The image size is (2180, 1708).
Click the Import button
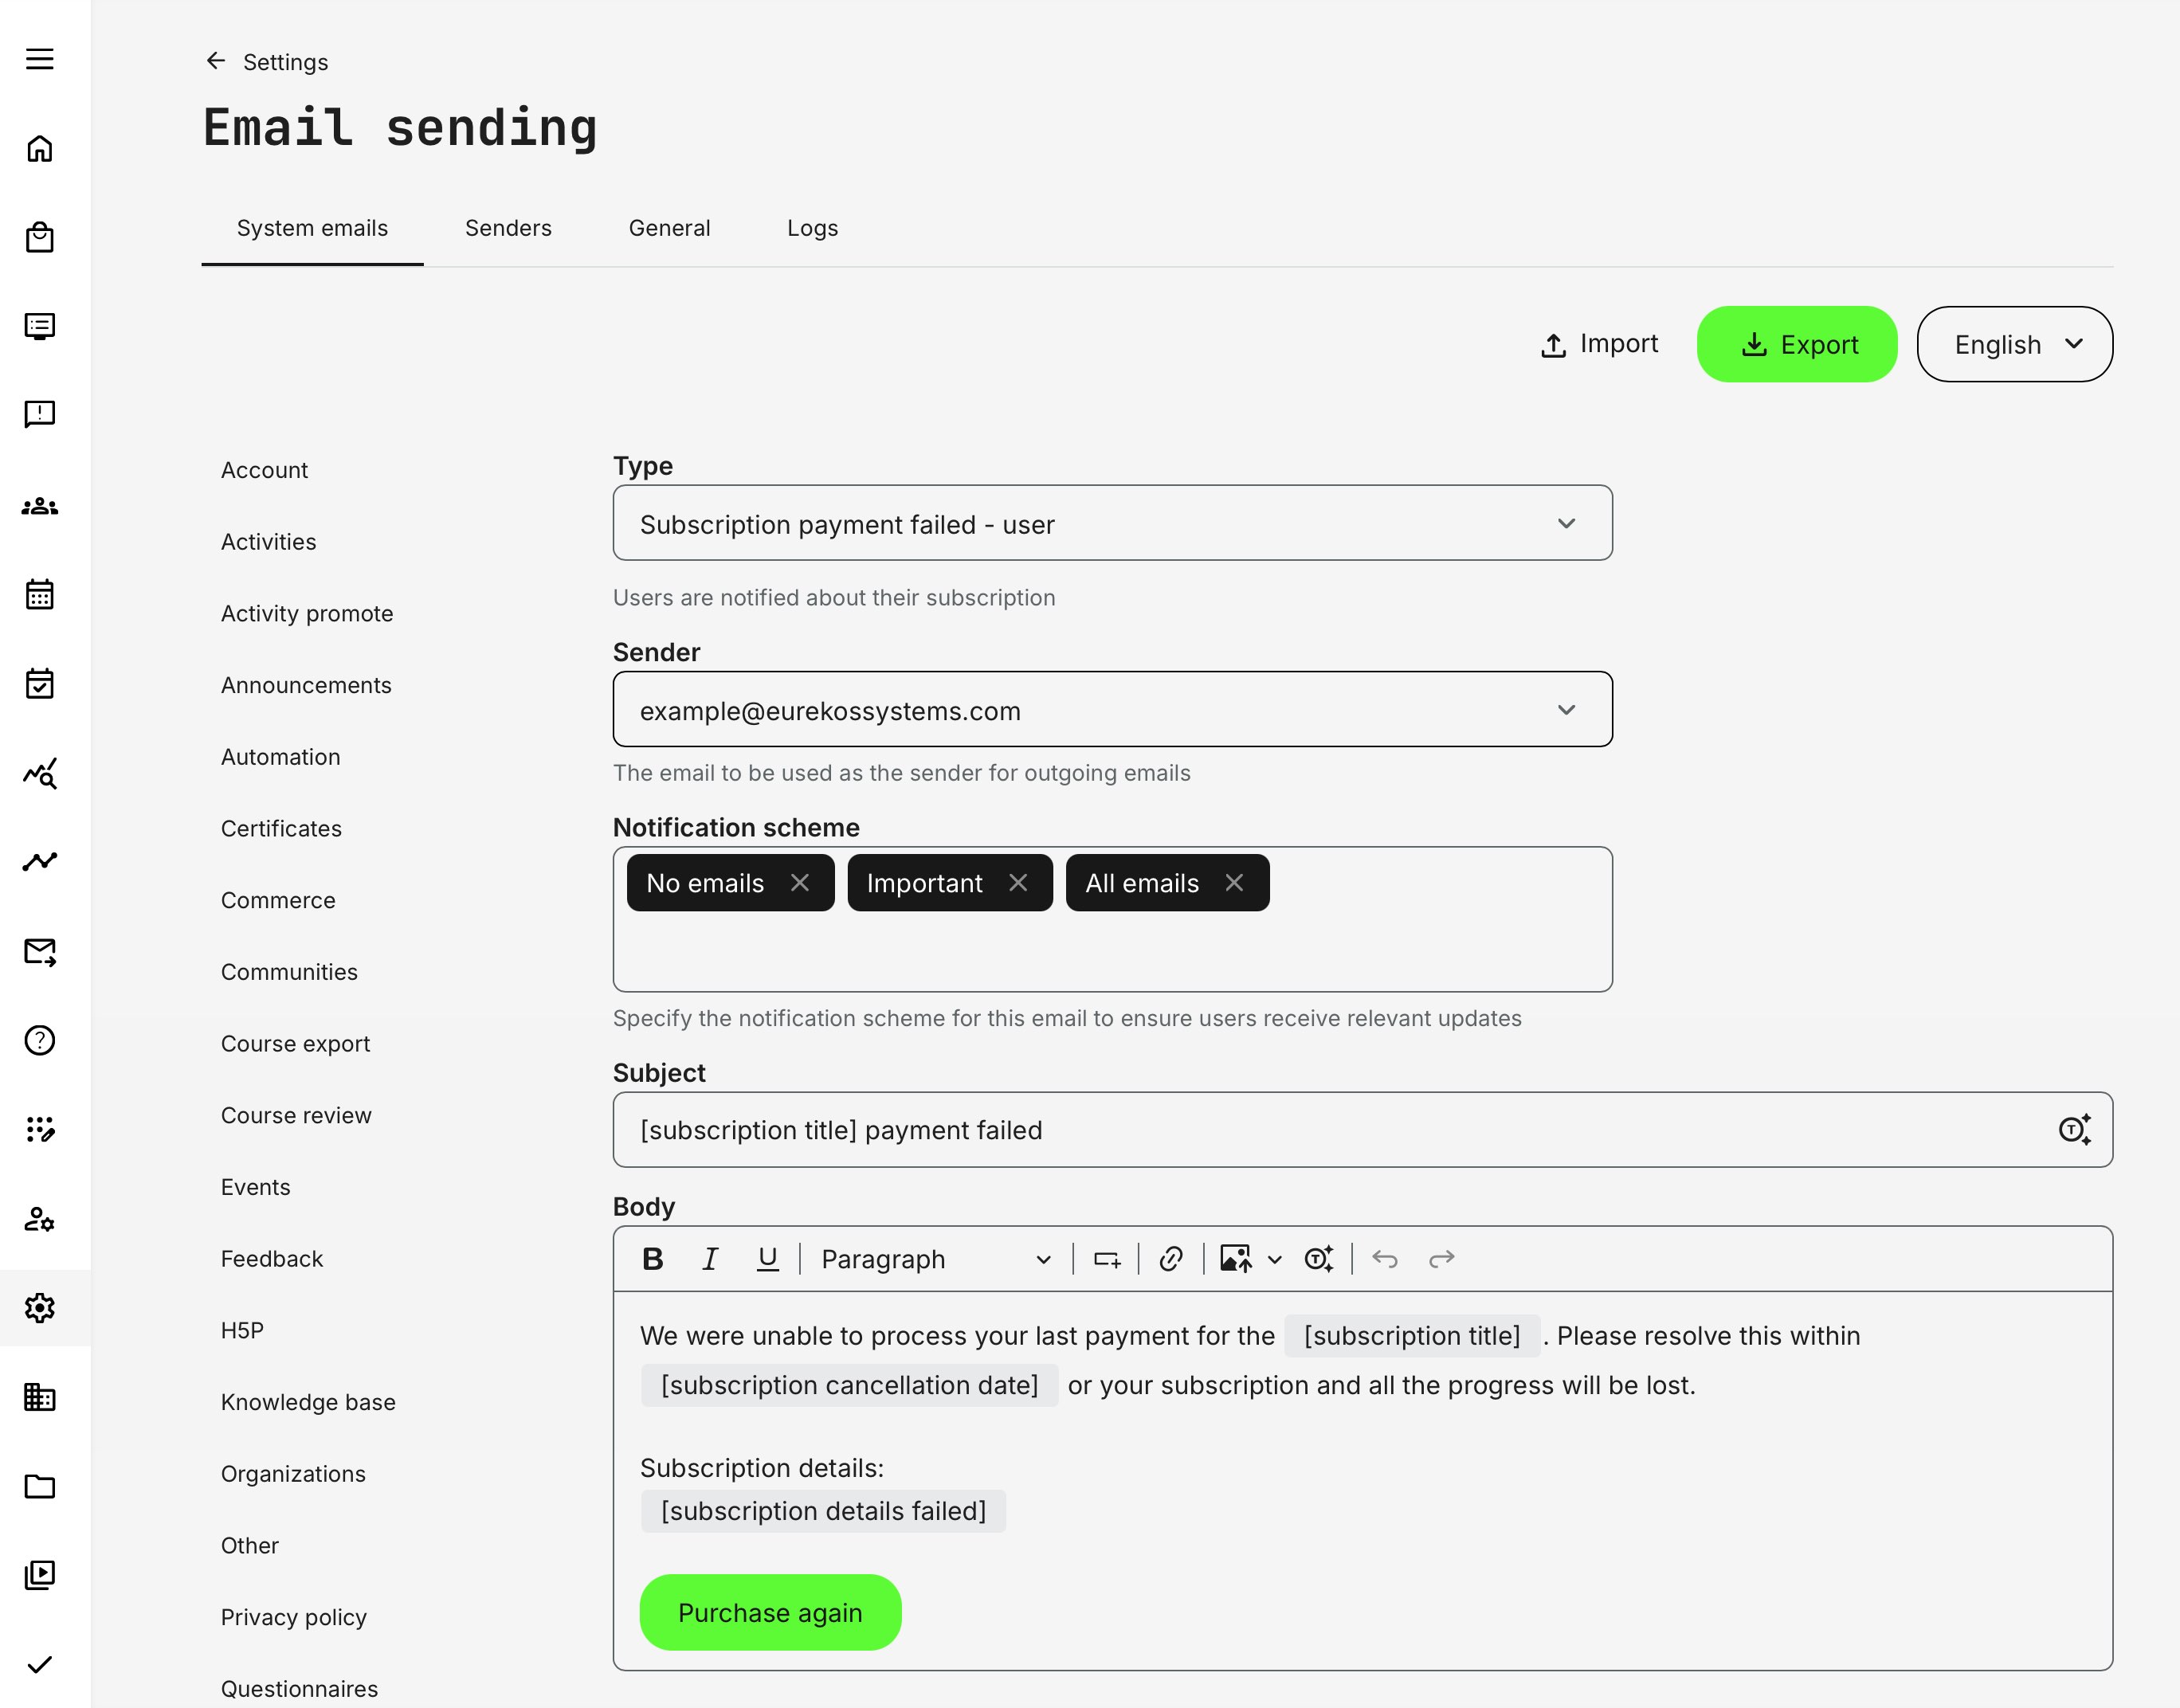coord(1599,345)
